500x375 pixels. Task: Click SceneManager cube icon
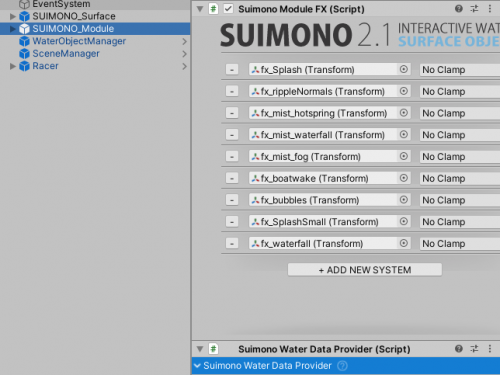(24, 54)
